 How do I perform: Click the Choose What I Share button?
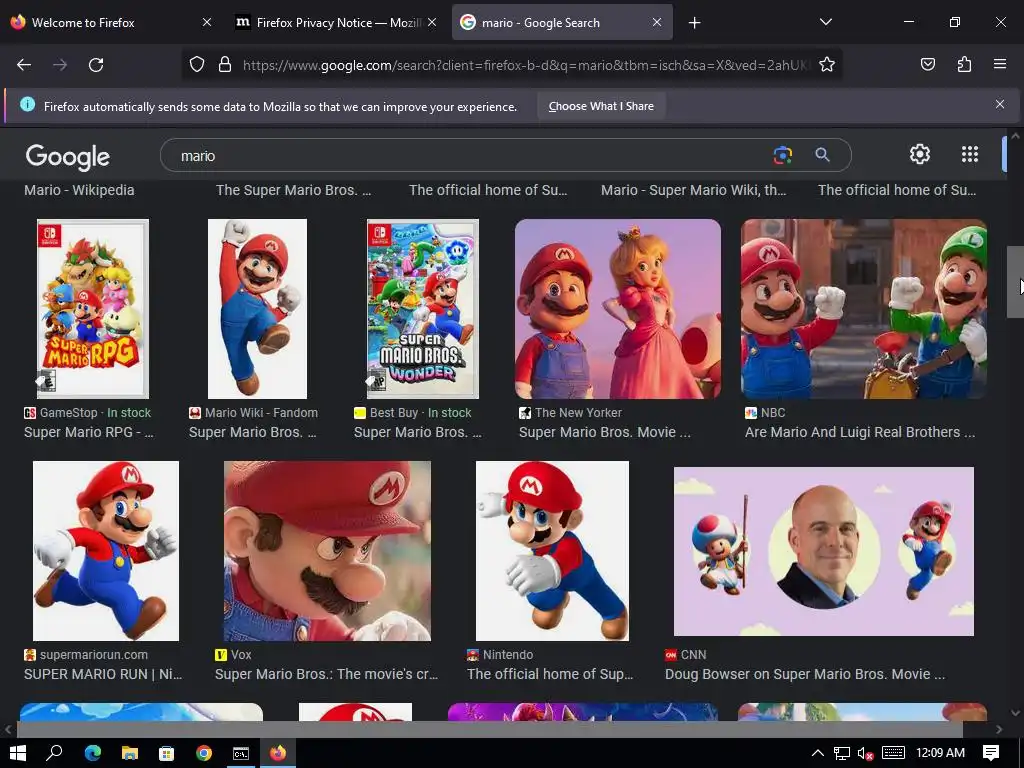(601, 106)
